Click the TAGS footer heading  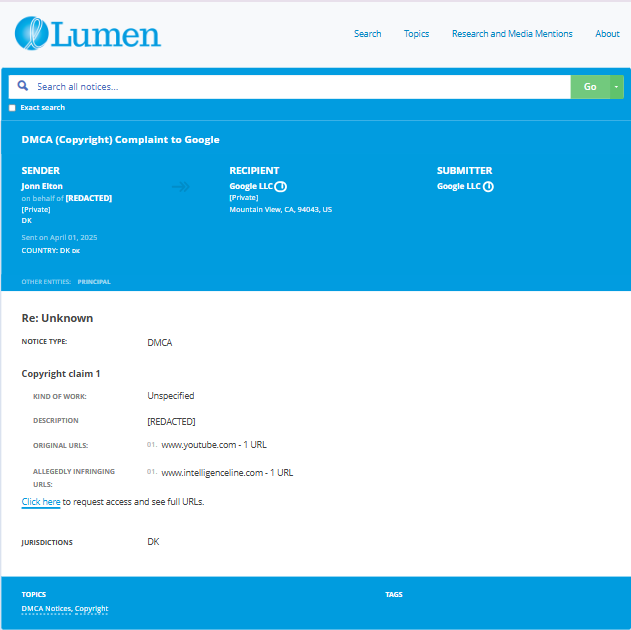[x=394, y=594]
